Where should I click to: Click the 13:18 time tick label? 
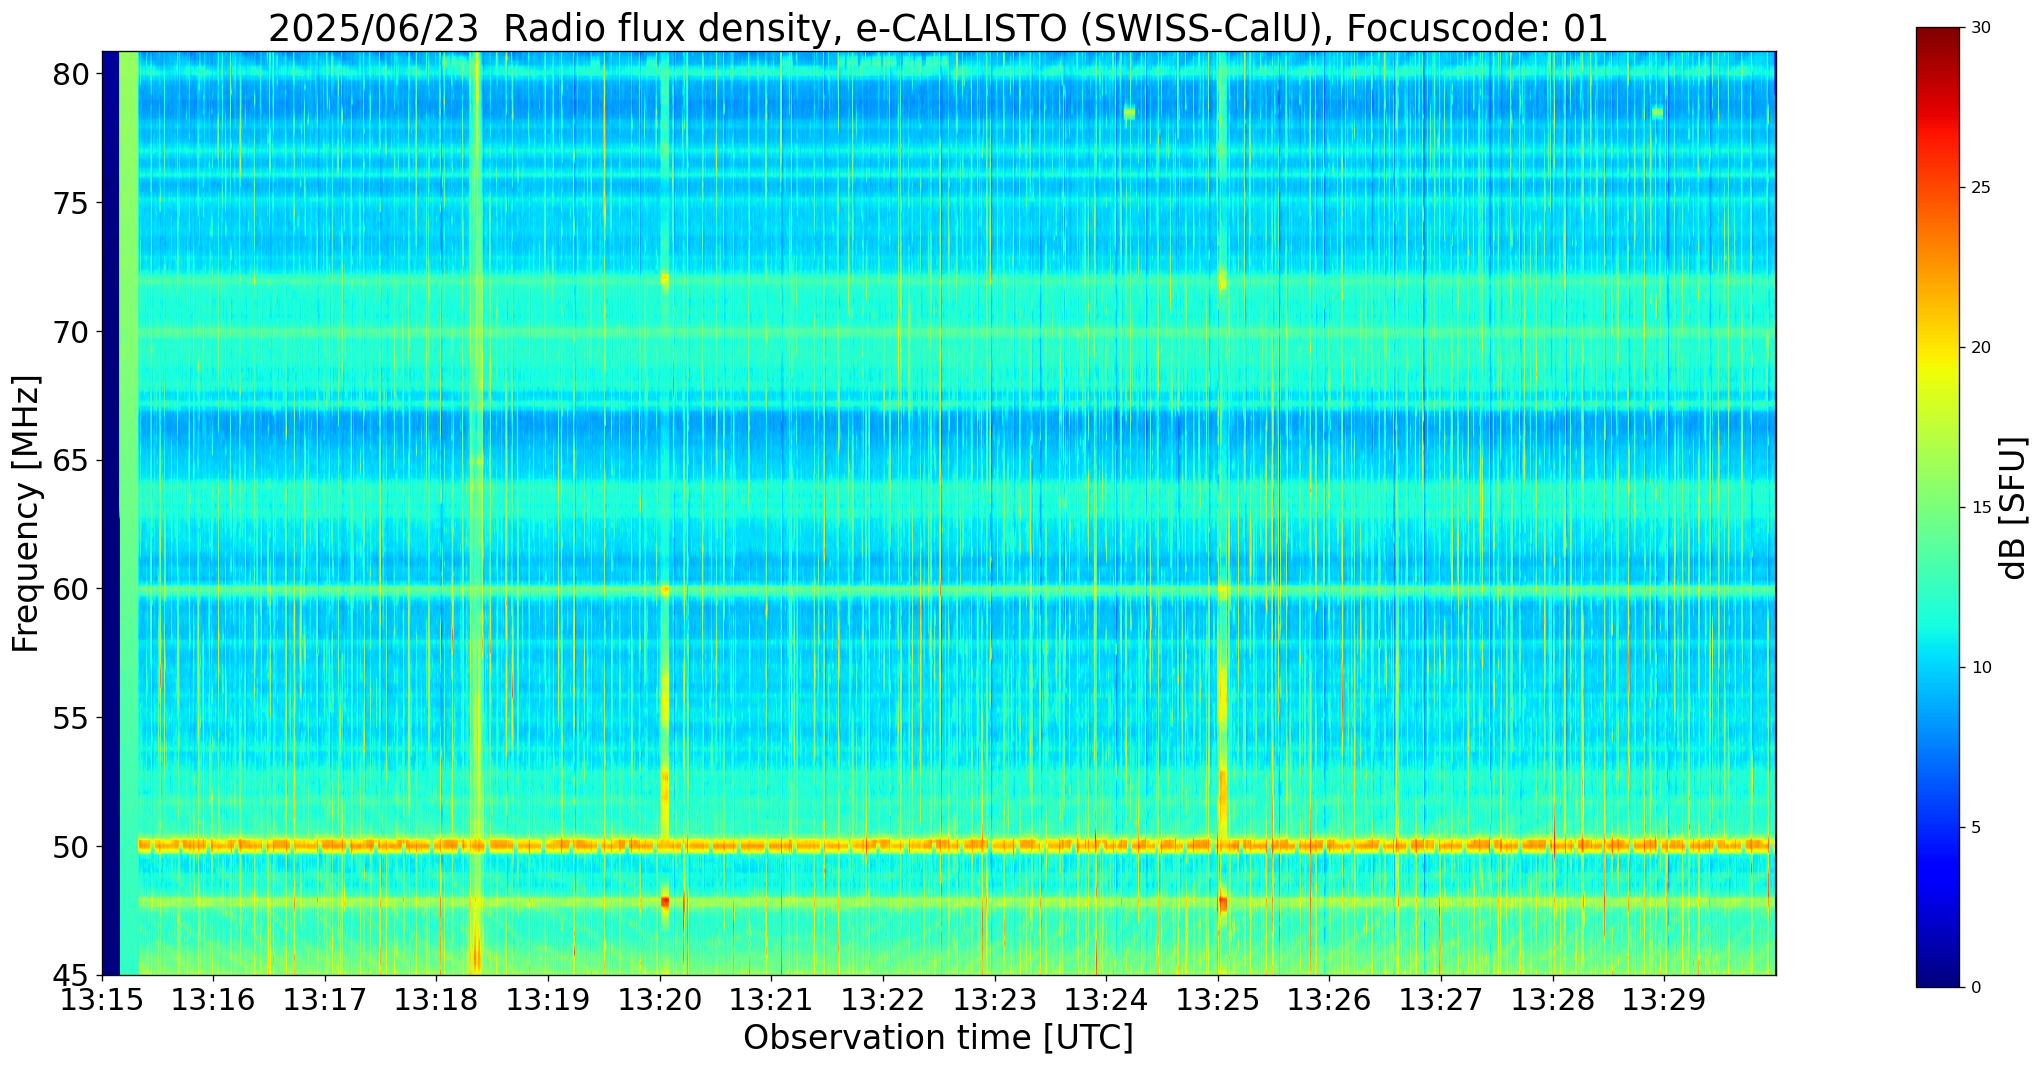tap(436, 1000)
